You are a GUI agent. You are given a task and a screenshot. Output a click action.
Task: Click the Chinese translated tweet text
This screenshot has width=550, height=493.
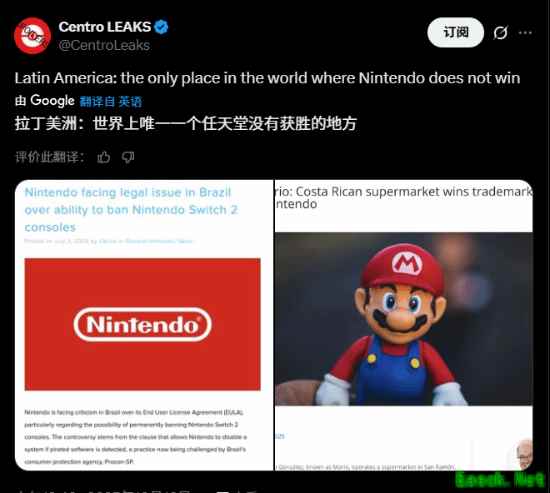[x=186, y=124]
